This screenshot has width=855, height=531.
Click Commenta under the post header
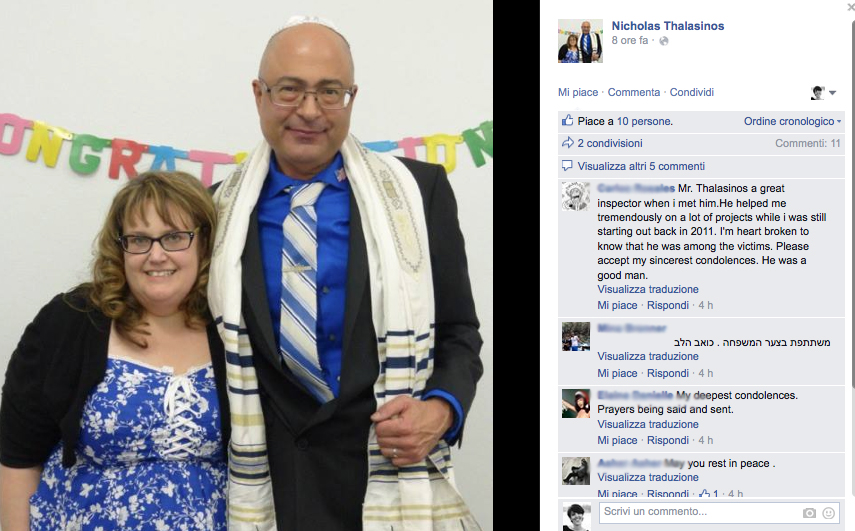pos(634,92)
